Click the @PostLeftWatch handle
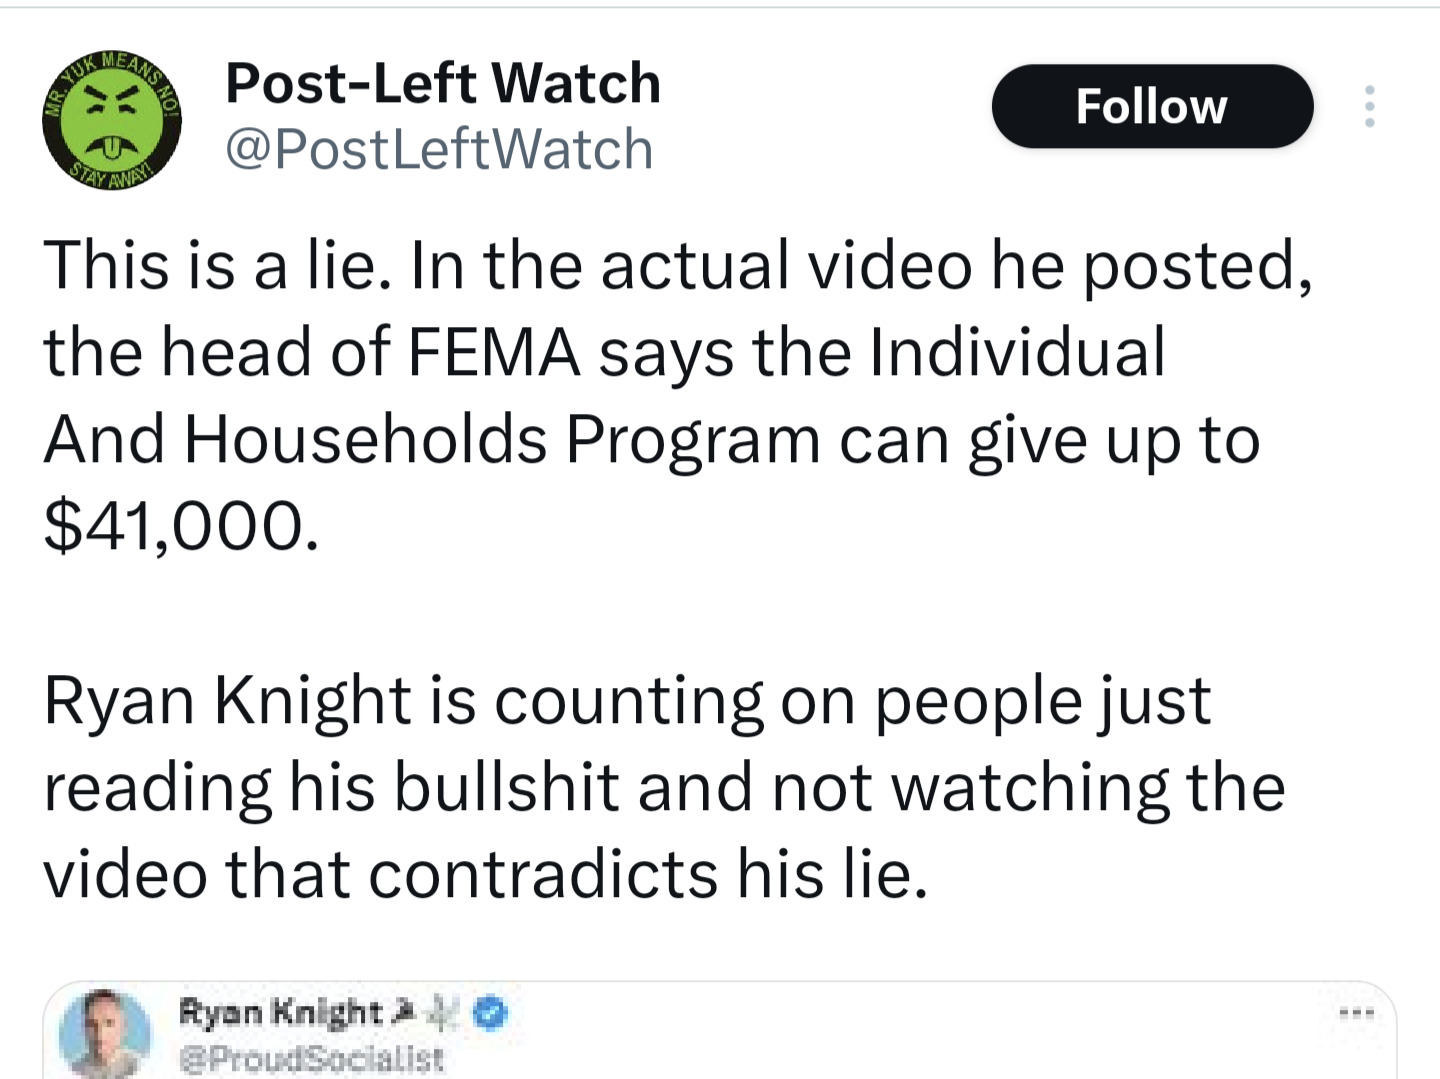This screenshot has width=1440, height=1079. point(439,149)
